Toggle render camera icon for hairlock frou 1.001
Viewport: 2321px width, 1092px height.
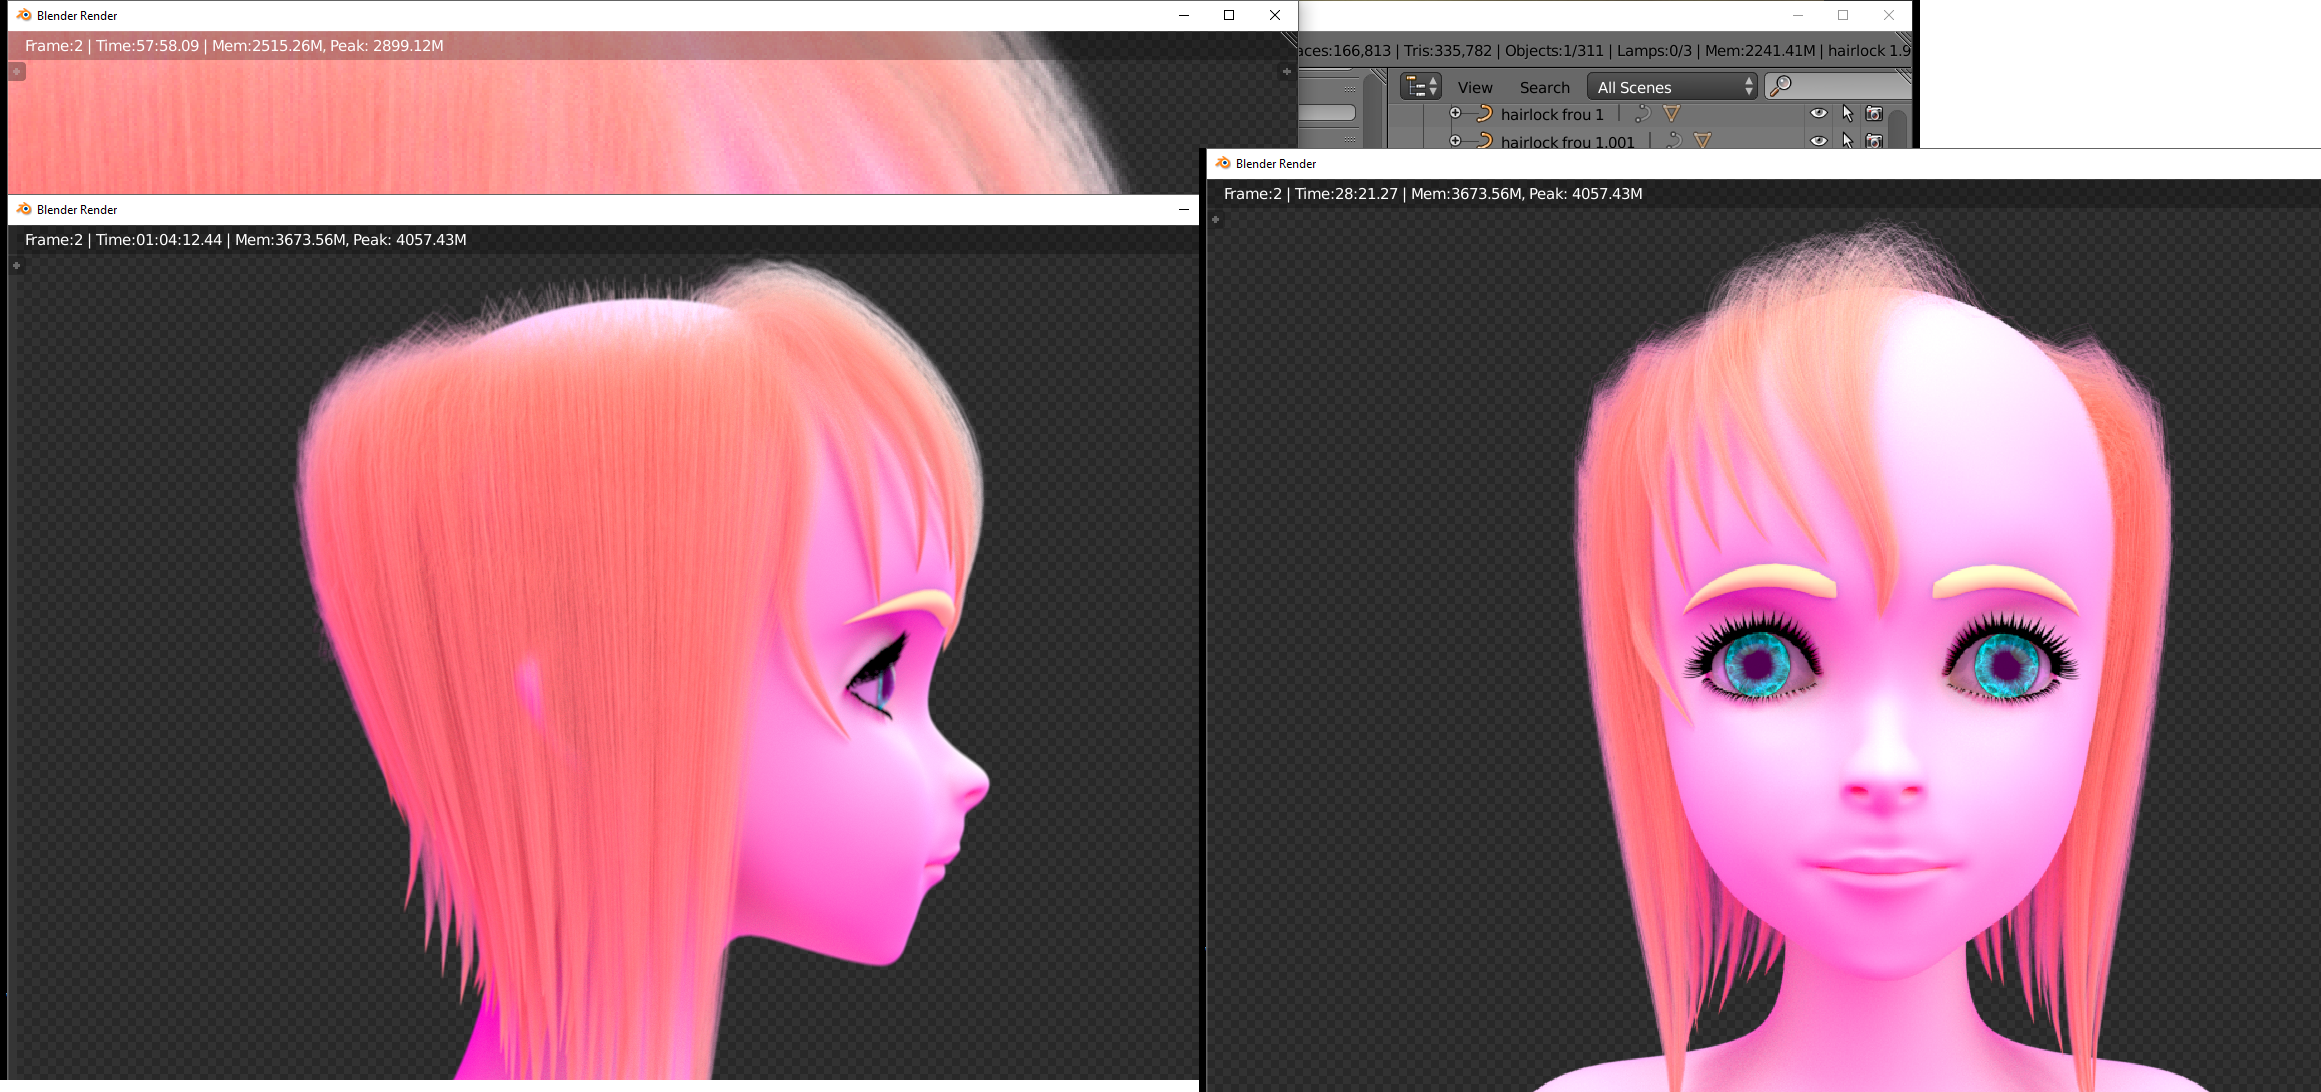pos(1874,141)
